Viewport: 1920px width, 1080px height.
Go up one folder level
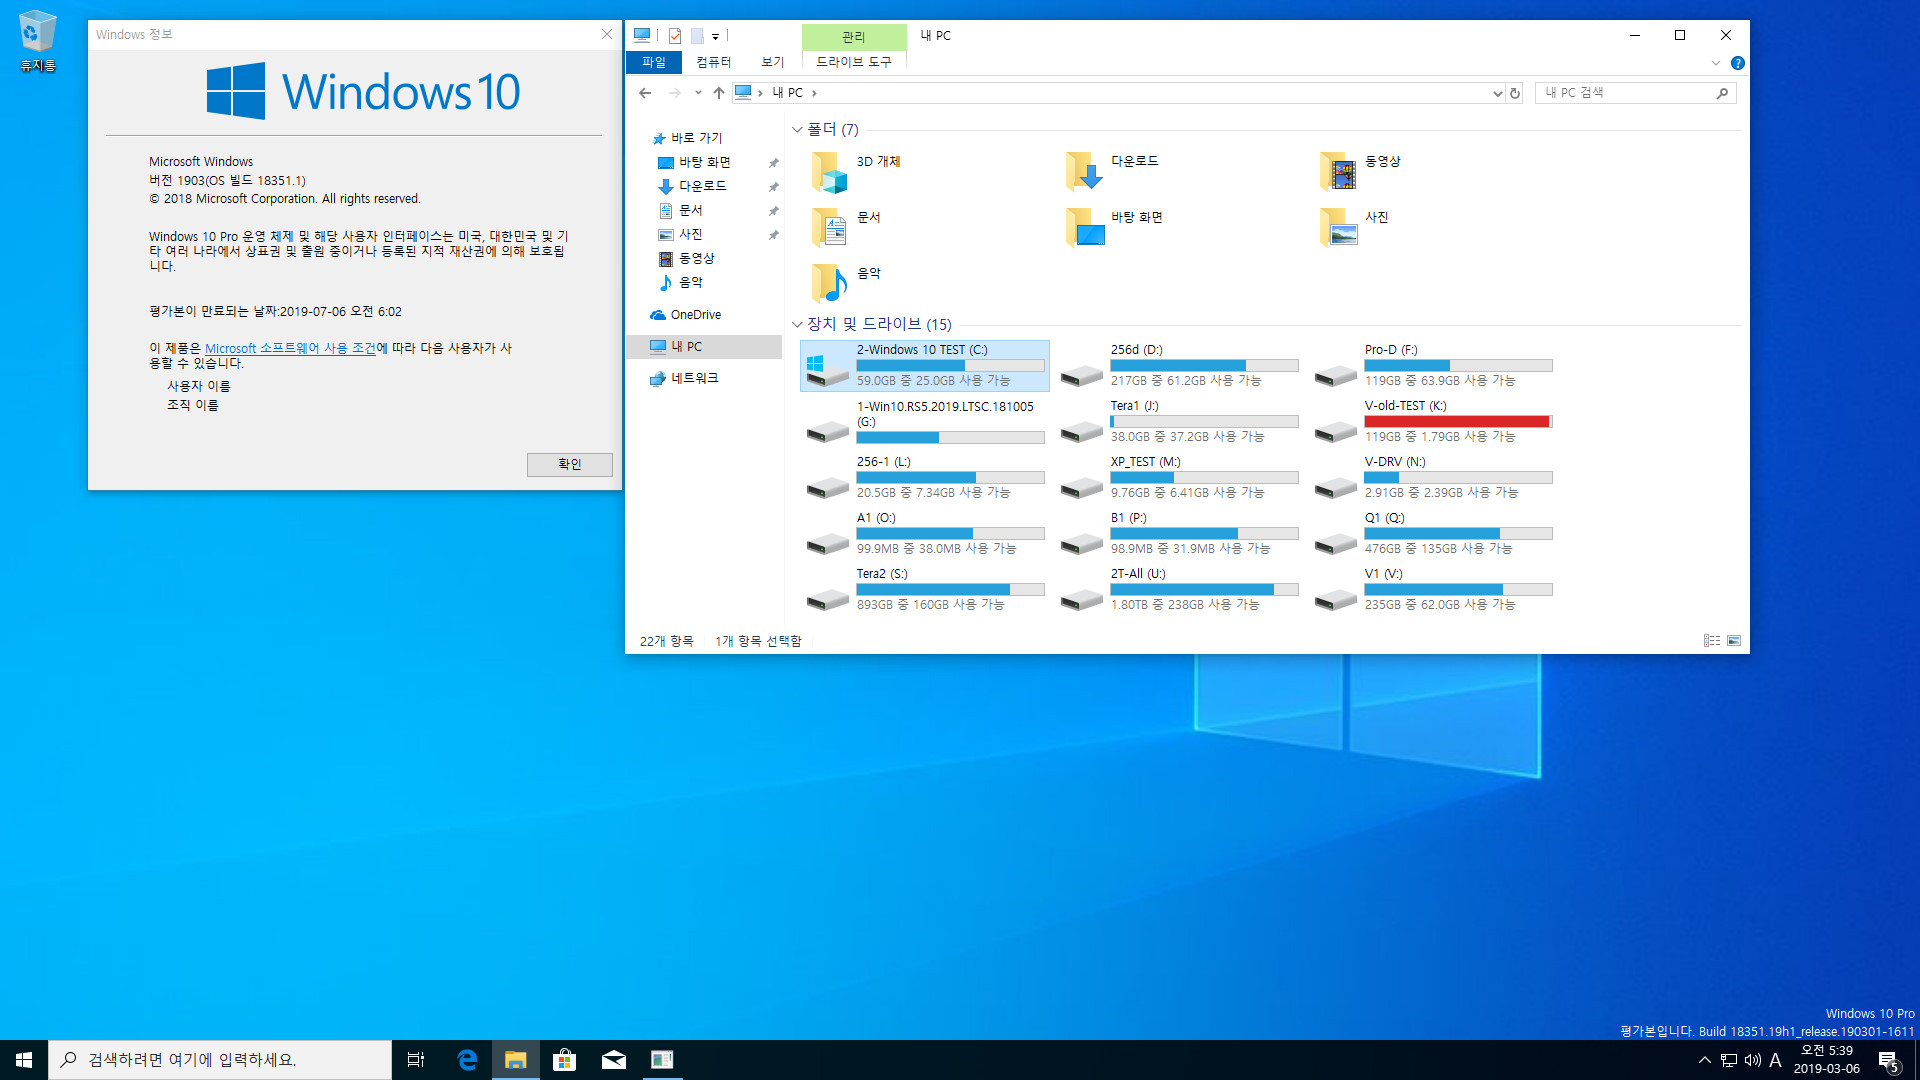[x=718, y=93]
